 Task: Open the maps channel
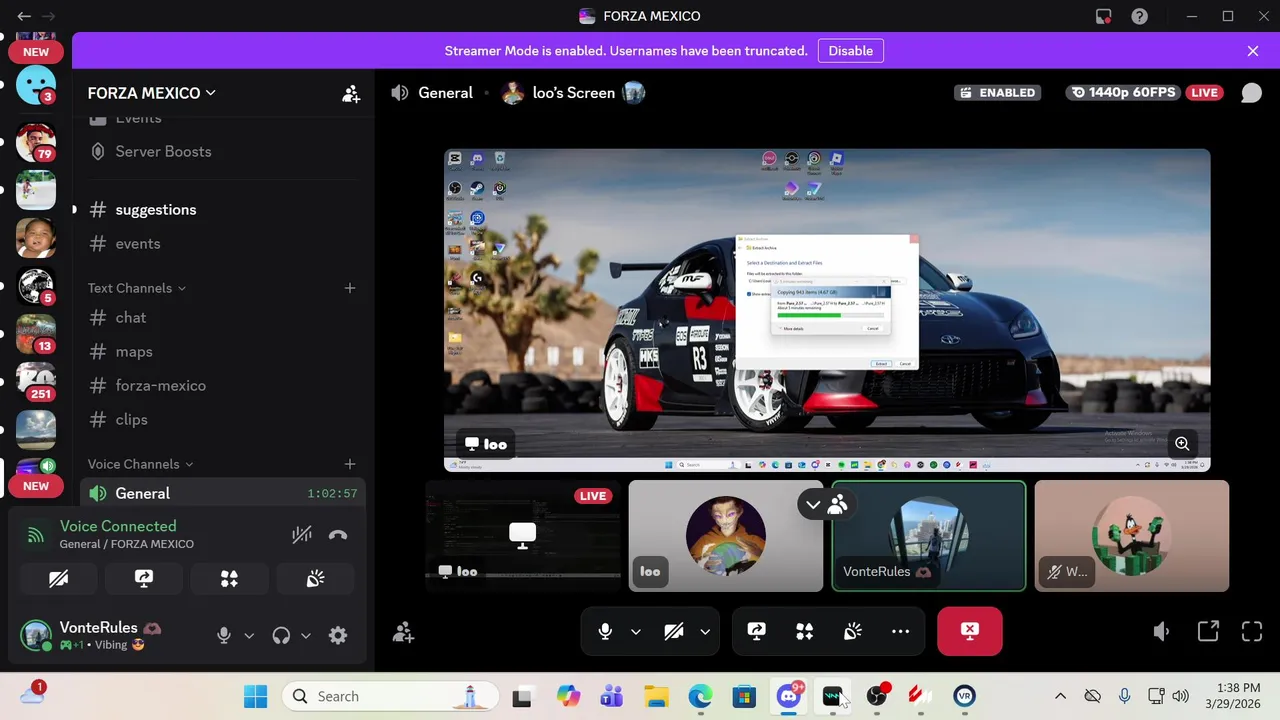pyautogui.click(x=222, y=352)
